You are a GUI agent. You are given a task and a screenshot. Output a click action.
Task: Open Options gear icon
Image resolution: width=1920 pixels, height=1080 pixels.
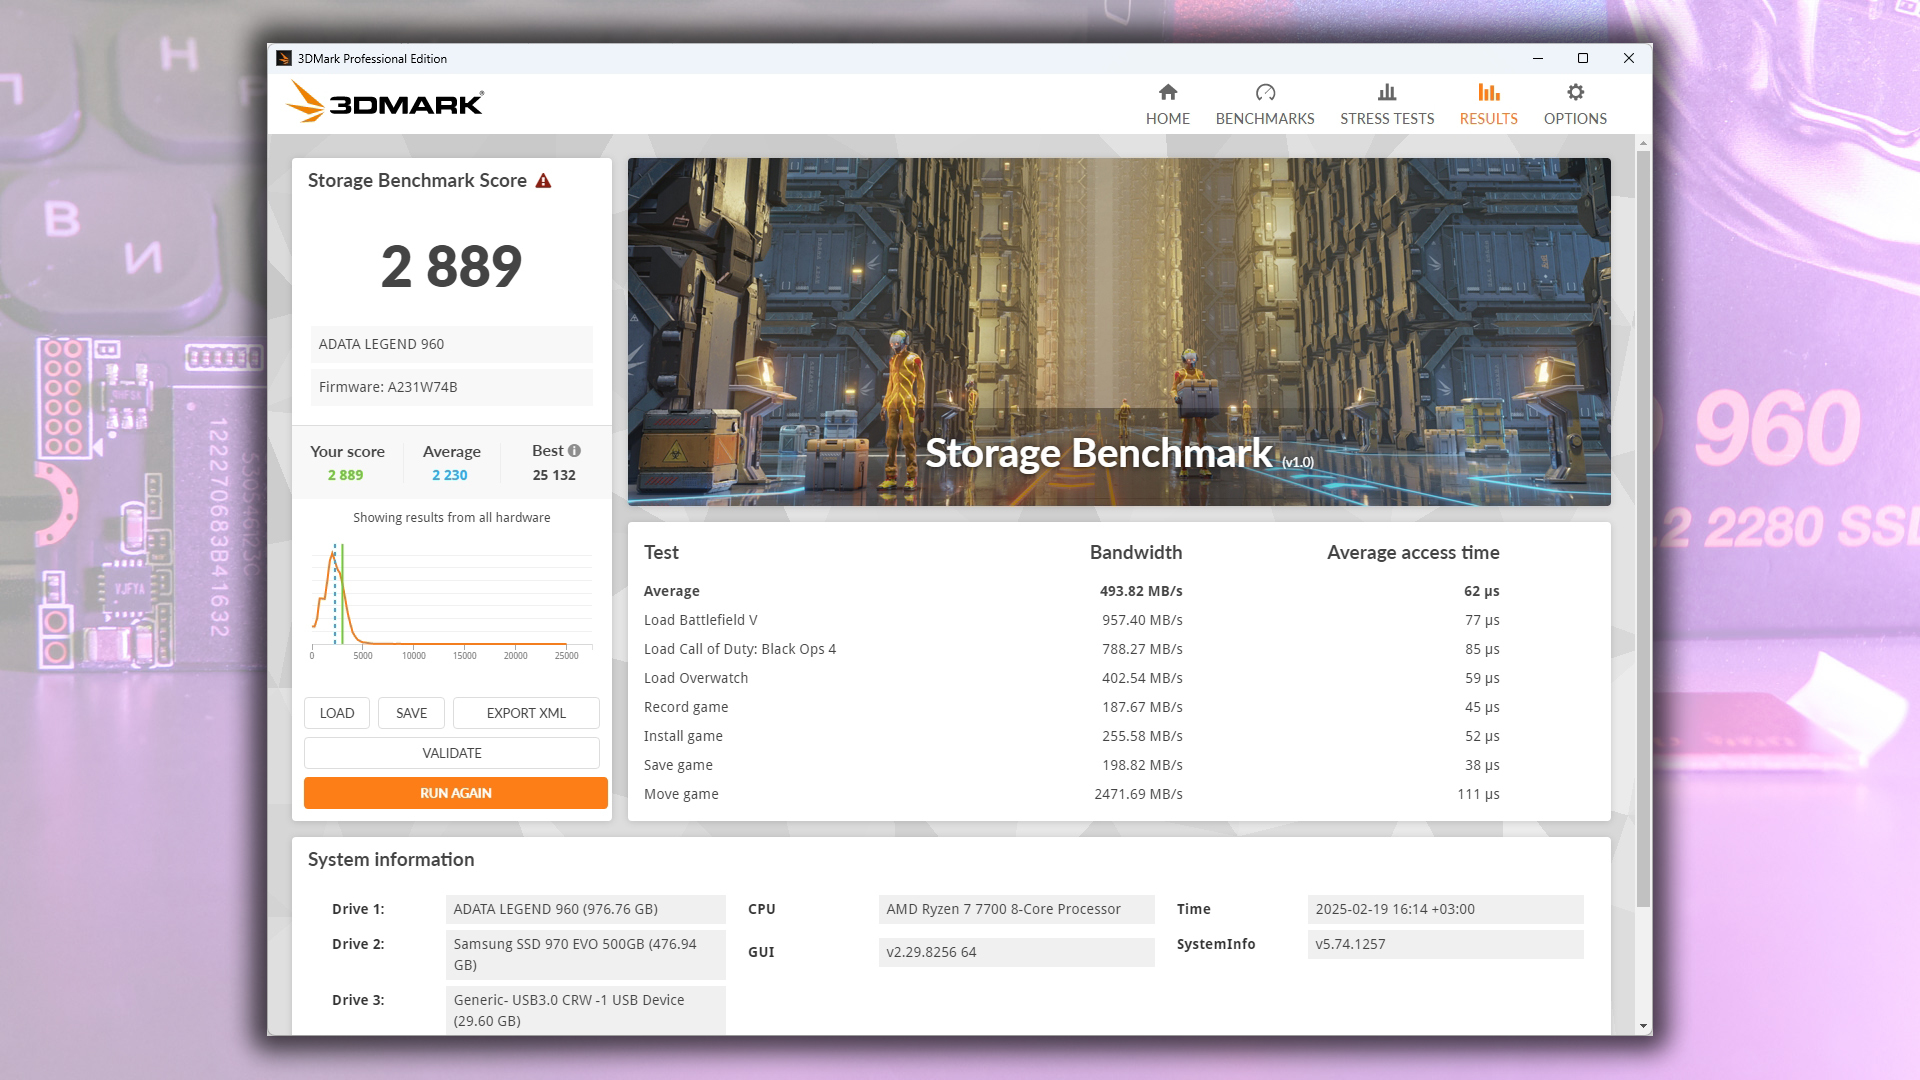pyautogui.click(x=1575, y=93)
